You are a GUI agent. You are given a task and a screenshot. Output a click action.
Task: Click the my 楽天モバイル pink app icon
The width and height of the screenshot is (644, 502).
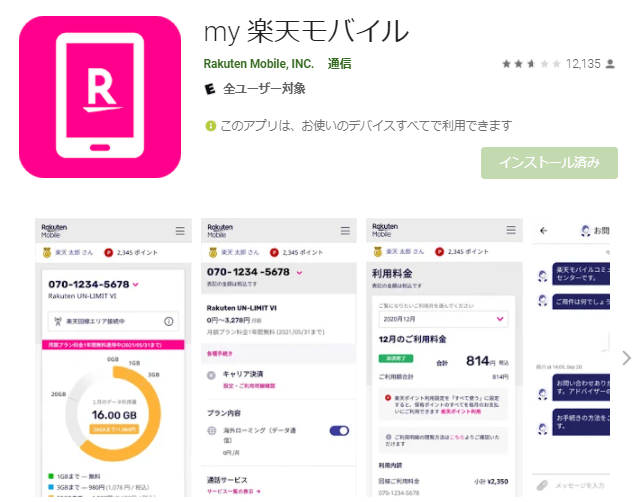(x=100, y=97)
